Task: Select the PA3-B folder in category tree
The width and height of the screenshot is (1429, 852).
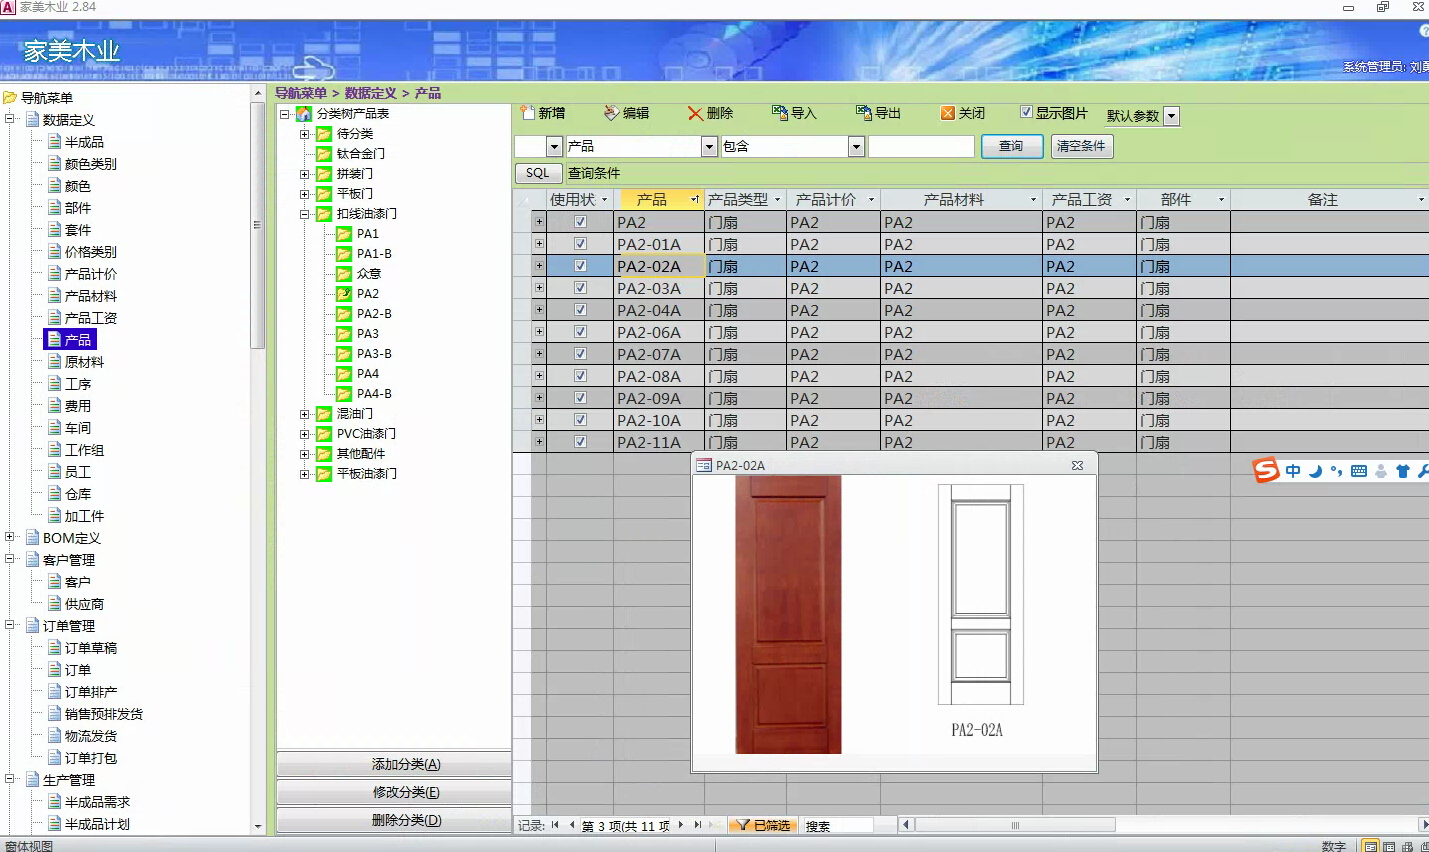Action: click(x=344, y=354)
